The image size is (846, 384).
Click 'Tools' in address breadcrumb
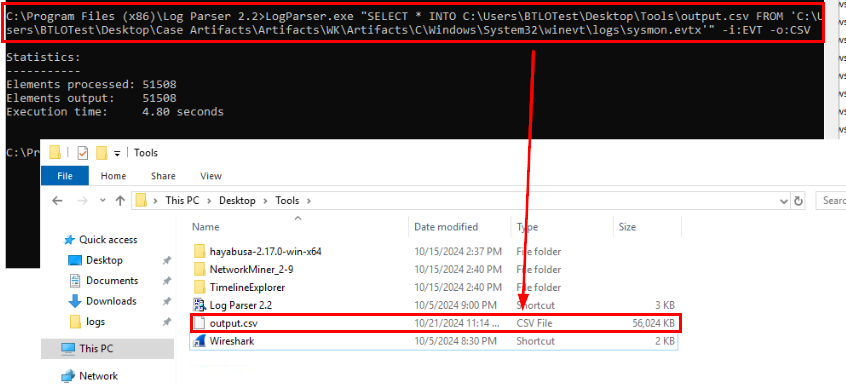(287, 201)
